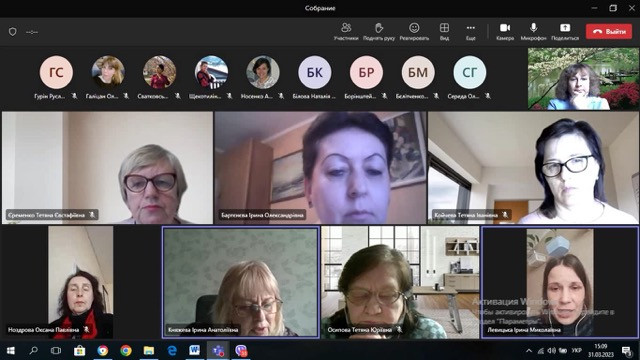Open the Участники participants panel

click(x=346, y=32)
